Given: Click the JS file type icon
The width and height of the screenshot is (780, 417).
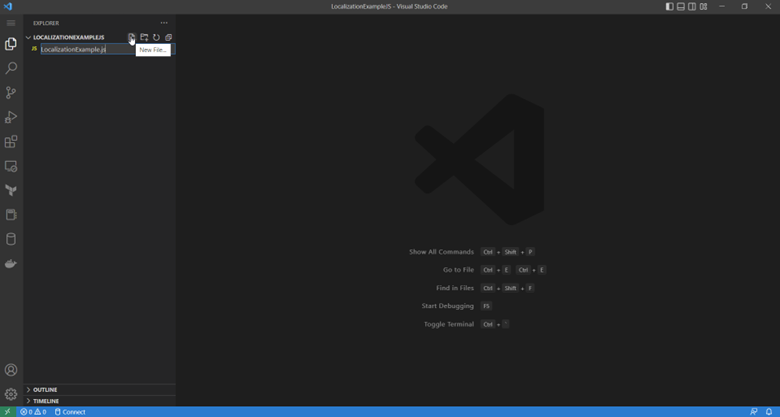Looking at the screenshot, I should (34, 49).
